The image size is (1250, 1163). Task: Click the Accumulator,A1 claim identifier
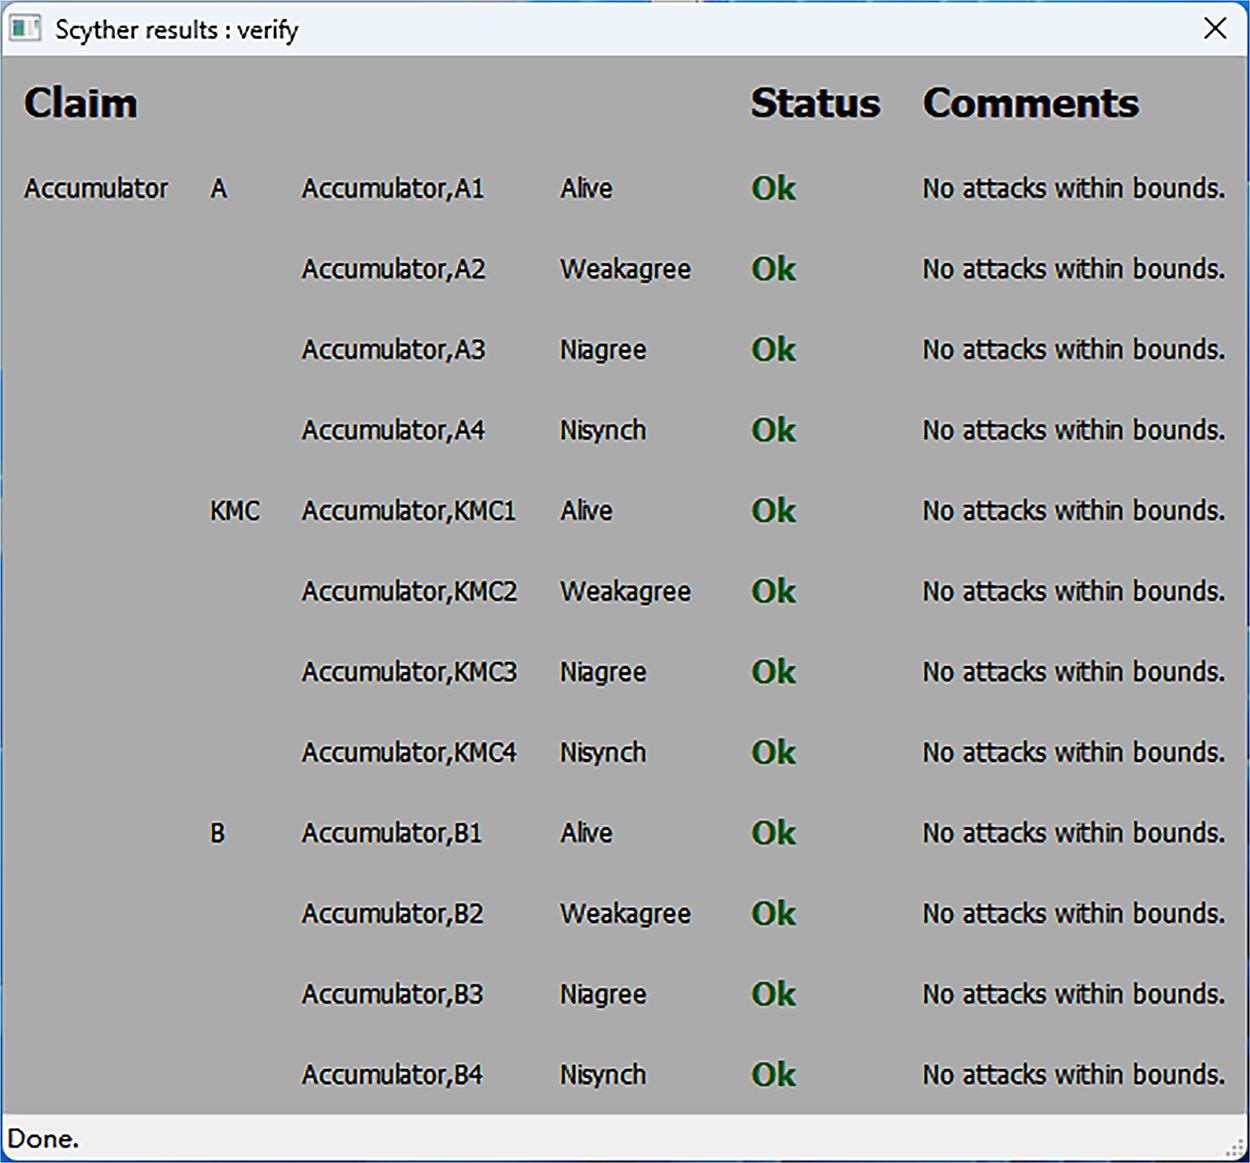[x=393, y=189]
